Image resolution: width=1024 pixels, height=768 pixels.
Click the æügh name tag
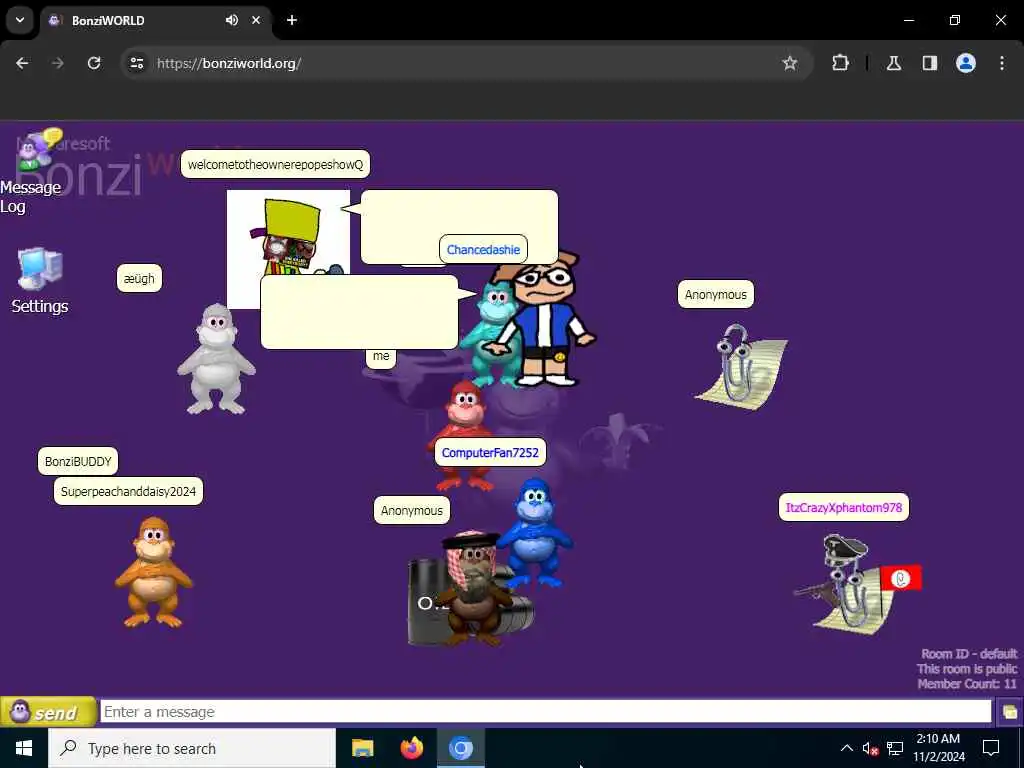(x=139, y=278)
